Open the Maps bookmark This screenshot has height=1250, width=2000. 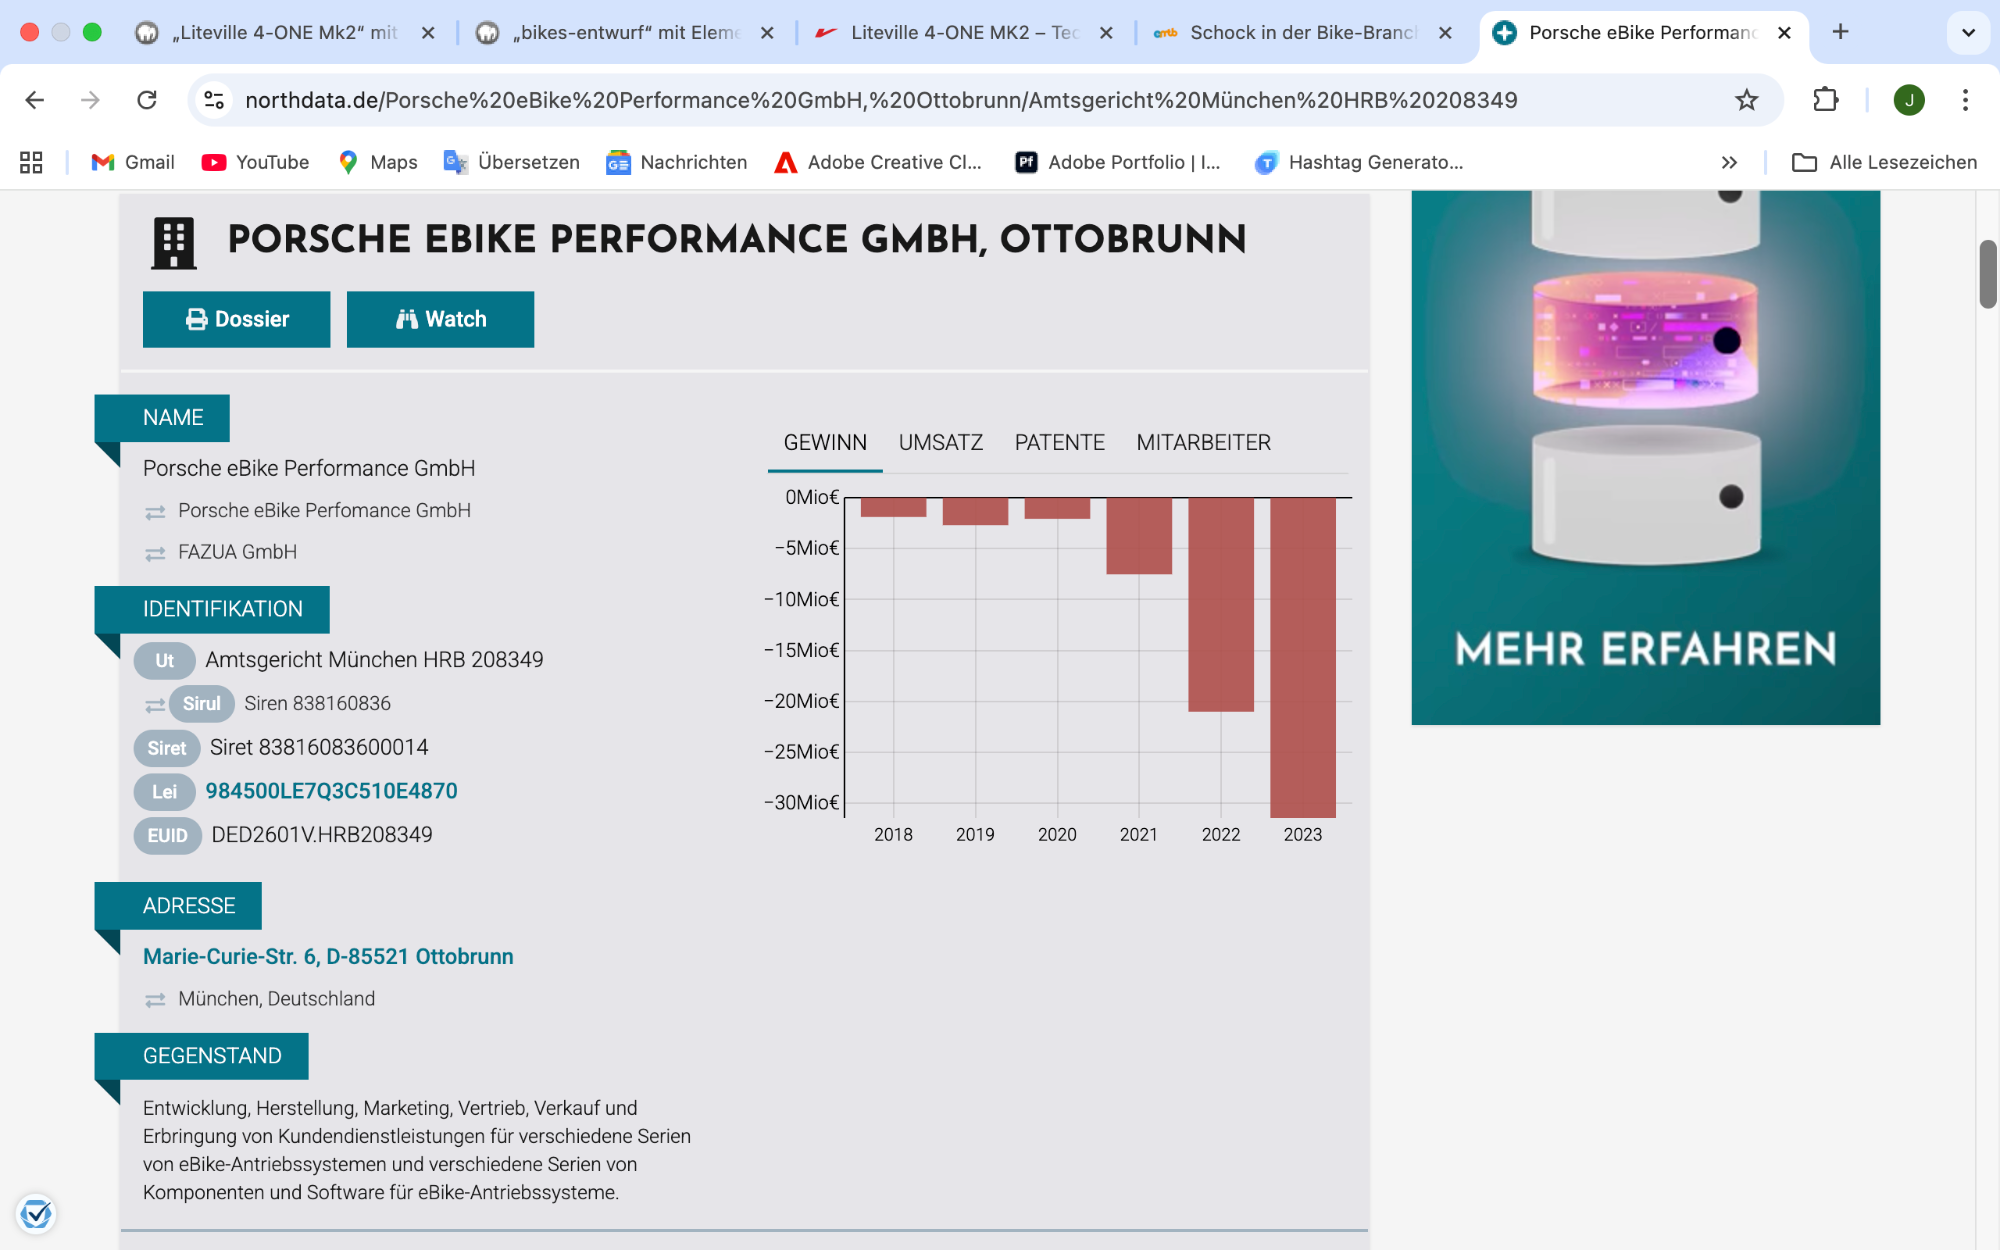tap(378, 162)
